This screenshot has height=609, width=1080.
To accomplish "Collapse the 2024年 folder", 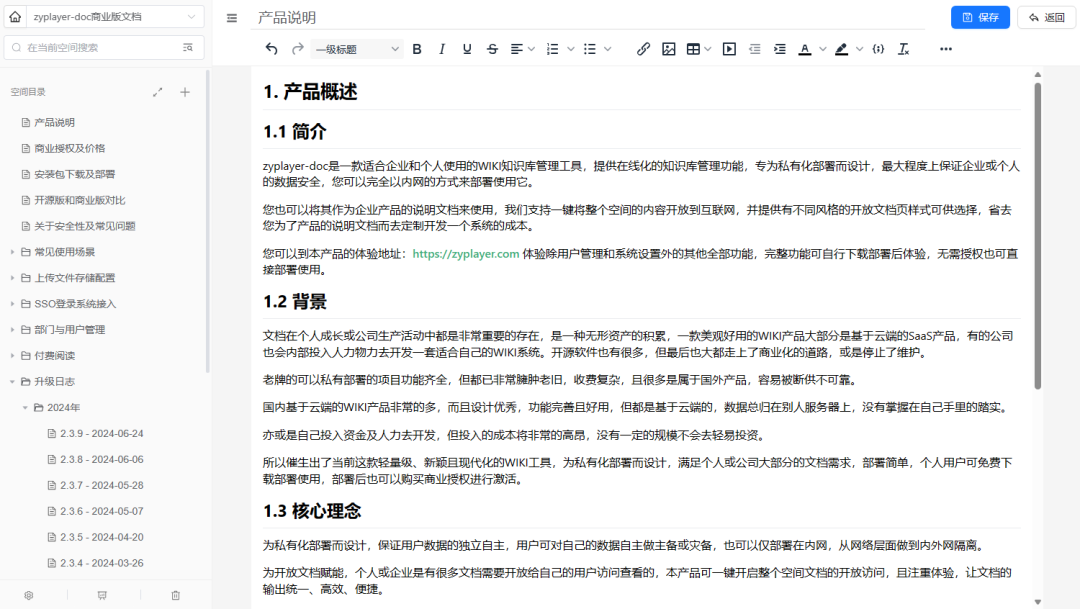I will (26, 408).
